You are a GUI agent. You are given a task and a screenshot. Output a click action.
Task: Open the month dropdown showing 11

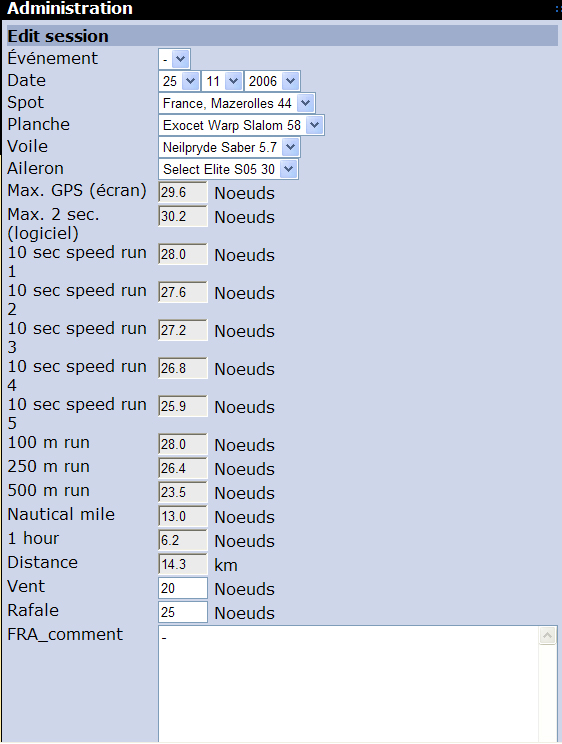[222, 81]
